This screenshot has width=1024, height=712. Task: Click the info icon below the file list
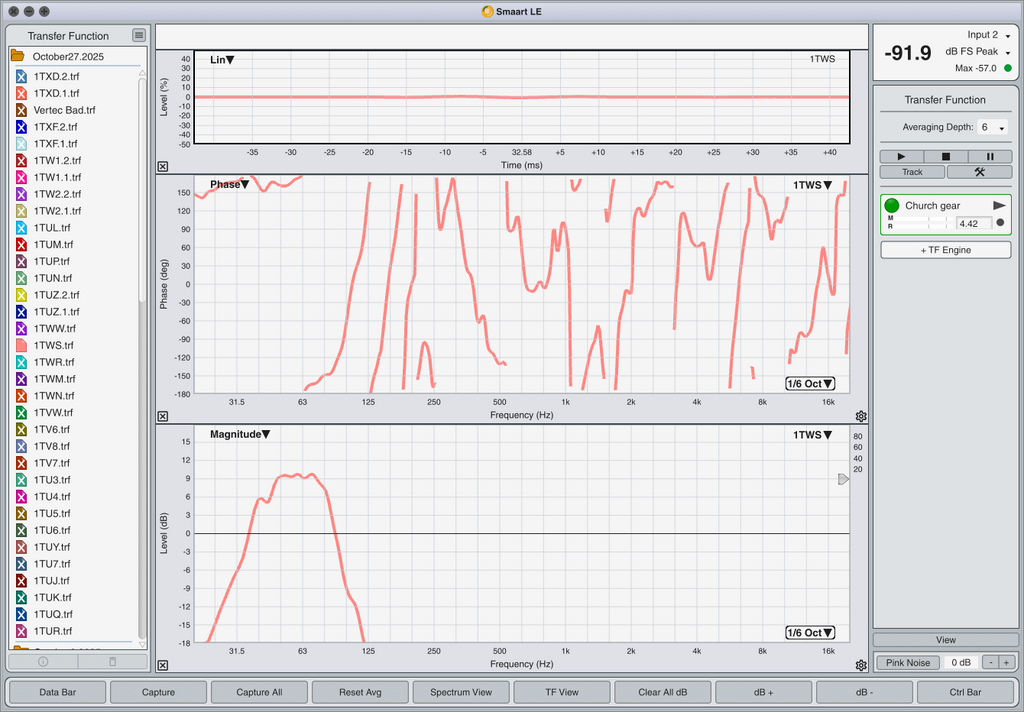click(x=43, y=661)
